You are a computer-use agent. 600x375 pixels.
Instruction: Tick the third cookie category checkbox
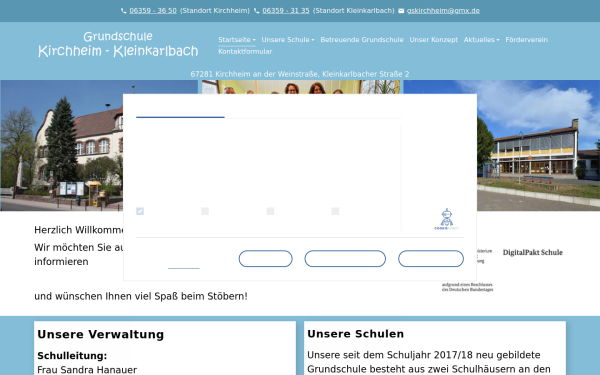[x=270, y=211]
